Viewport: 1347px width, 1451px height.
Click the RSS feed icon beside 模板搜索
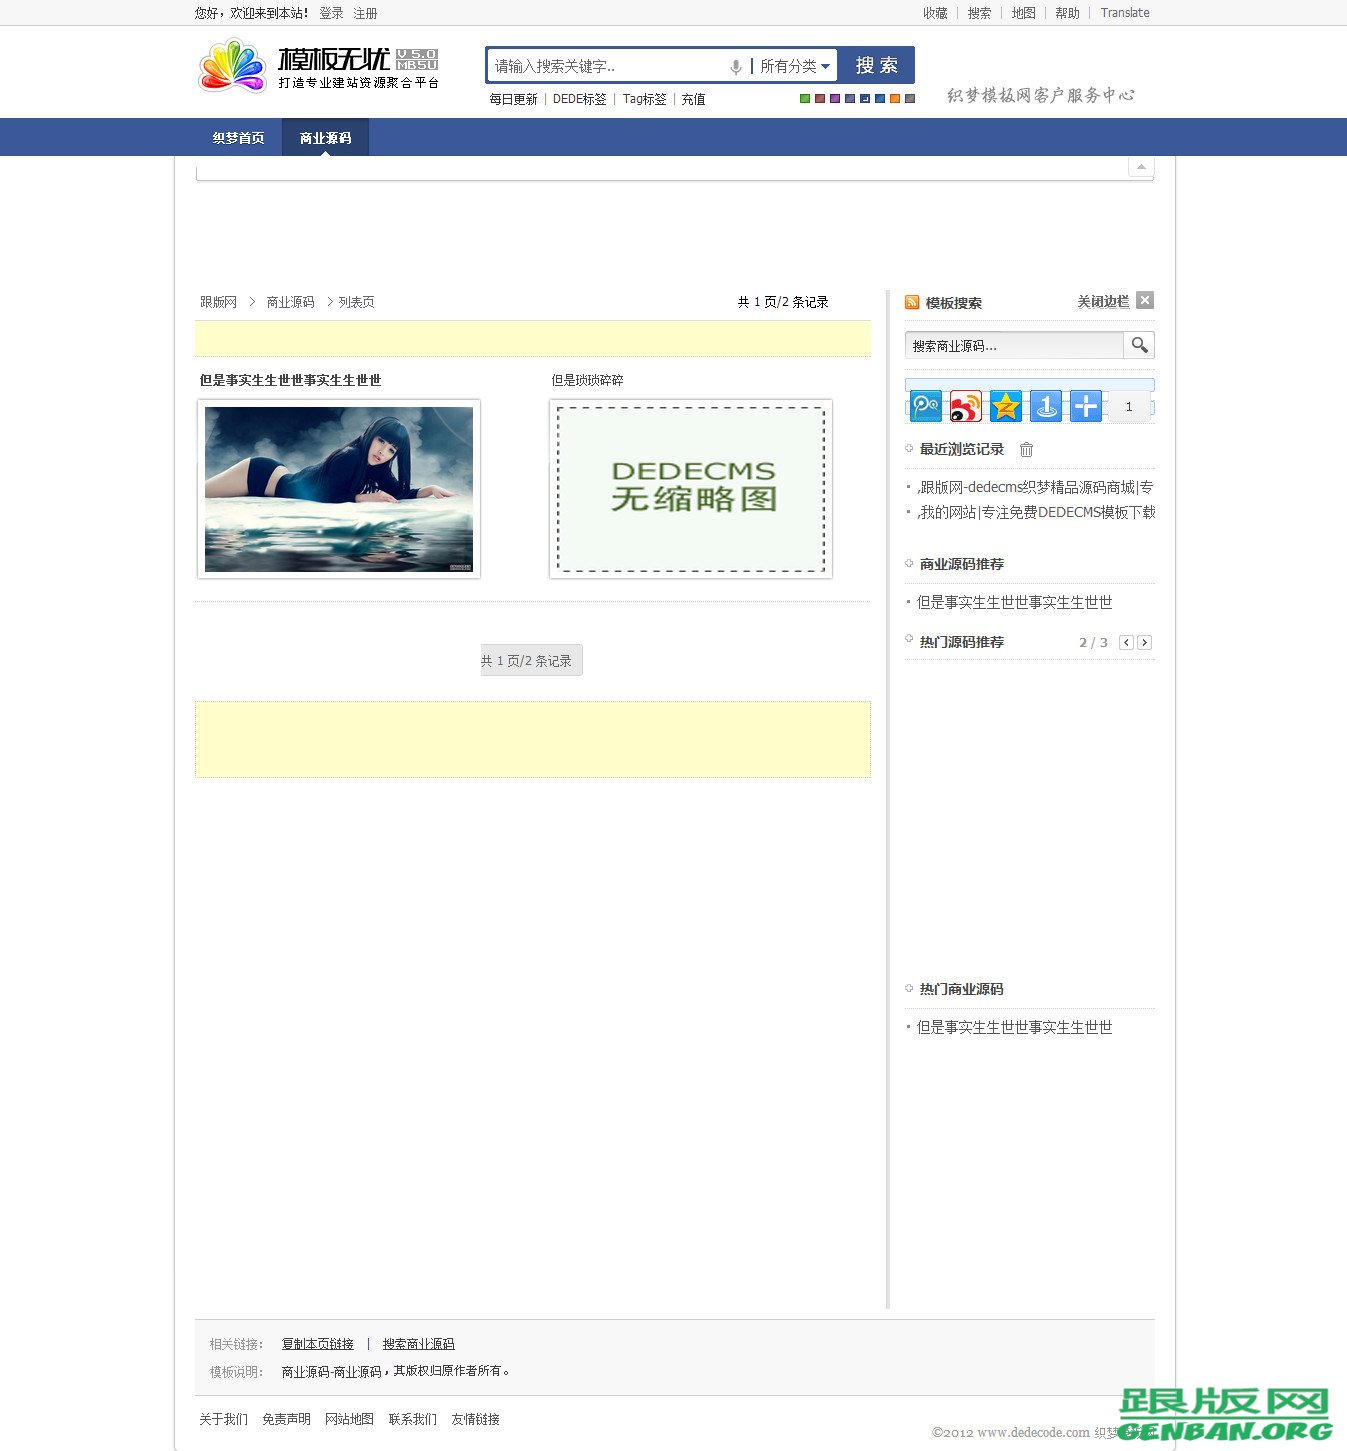click(911, 302)
